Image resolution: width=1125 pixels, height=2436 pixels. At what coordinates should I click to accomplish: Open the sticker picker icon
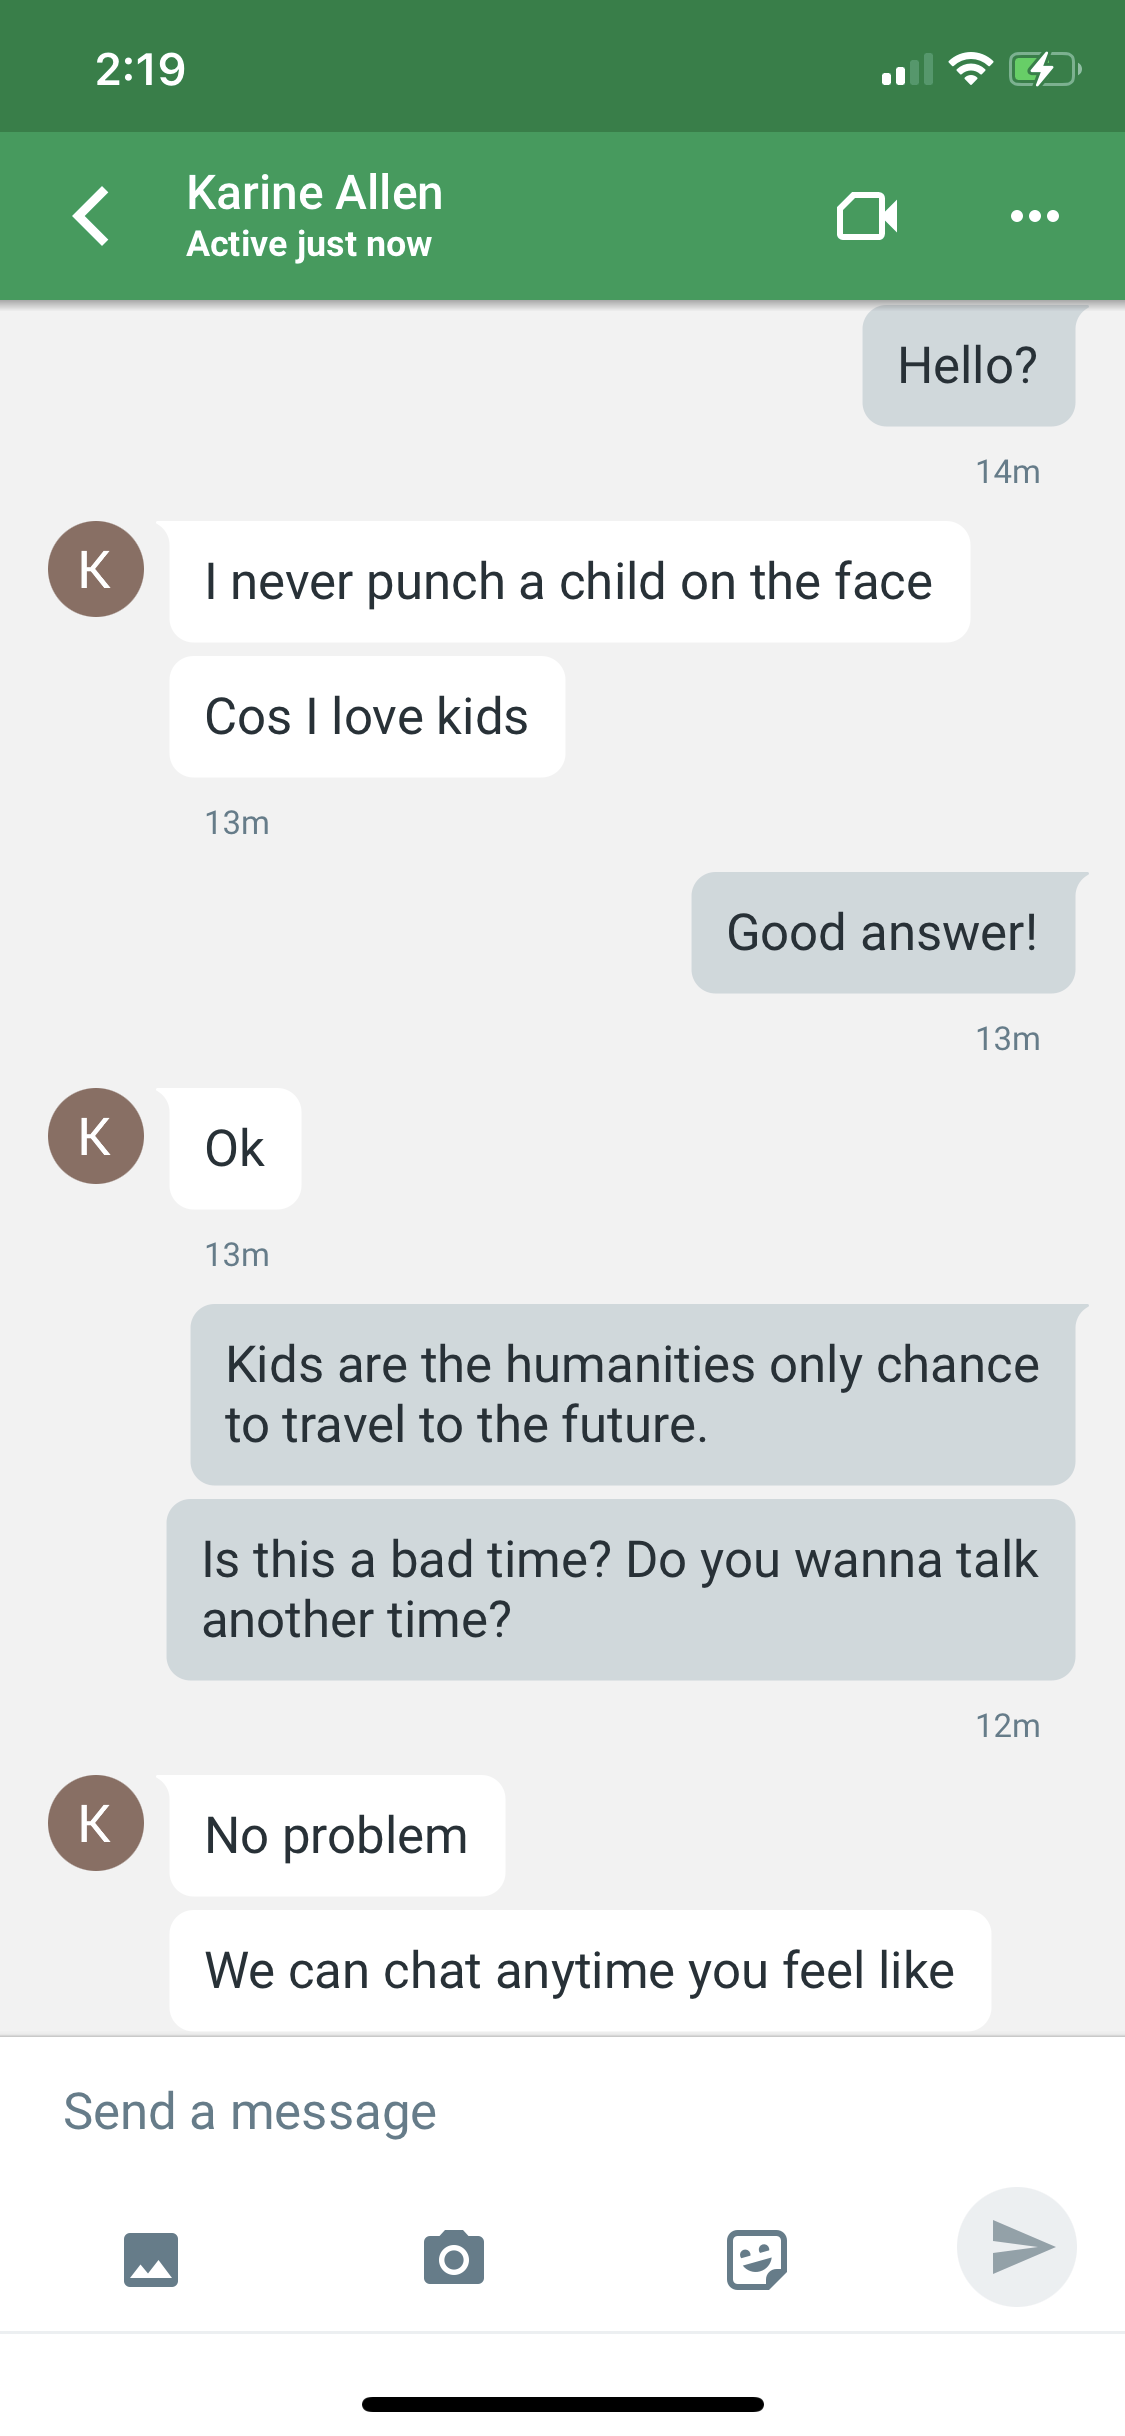[756, 2259]
